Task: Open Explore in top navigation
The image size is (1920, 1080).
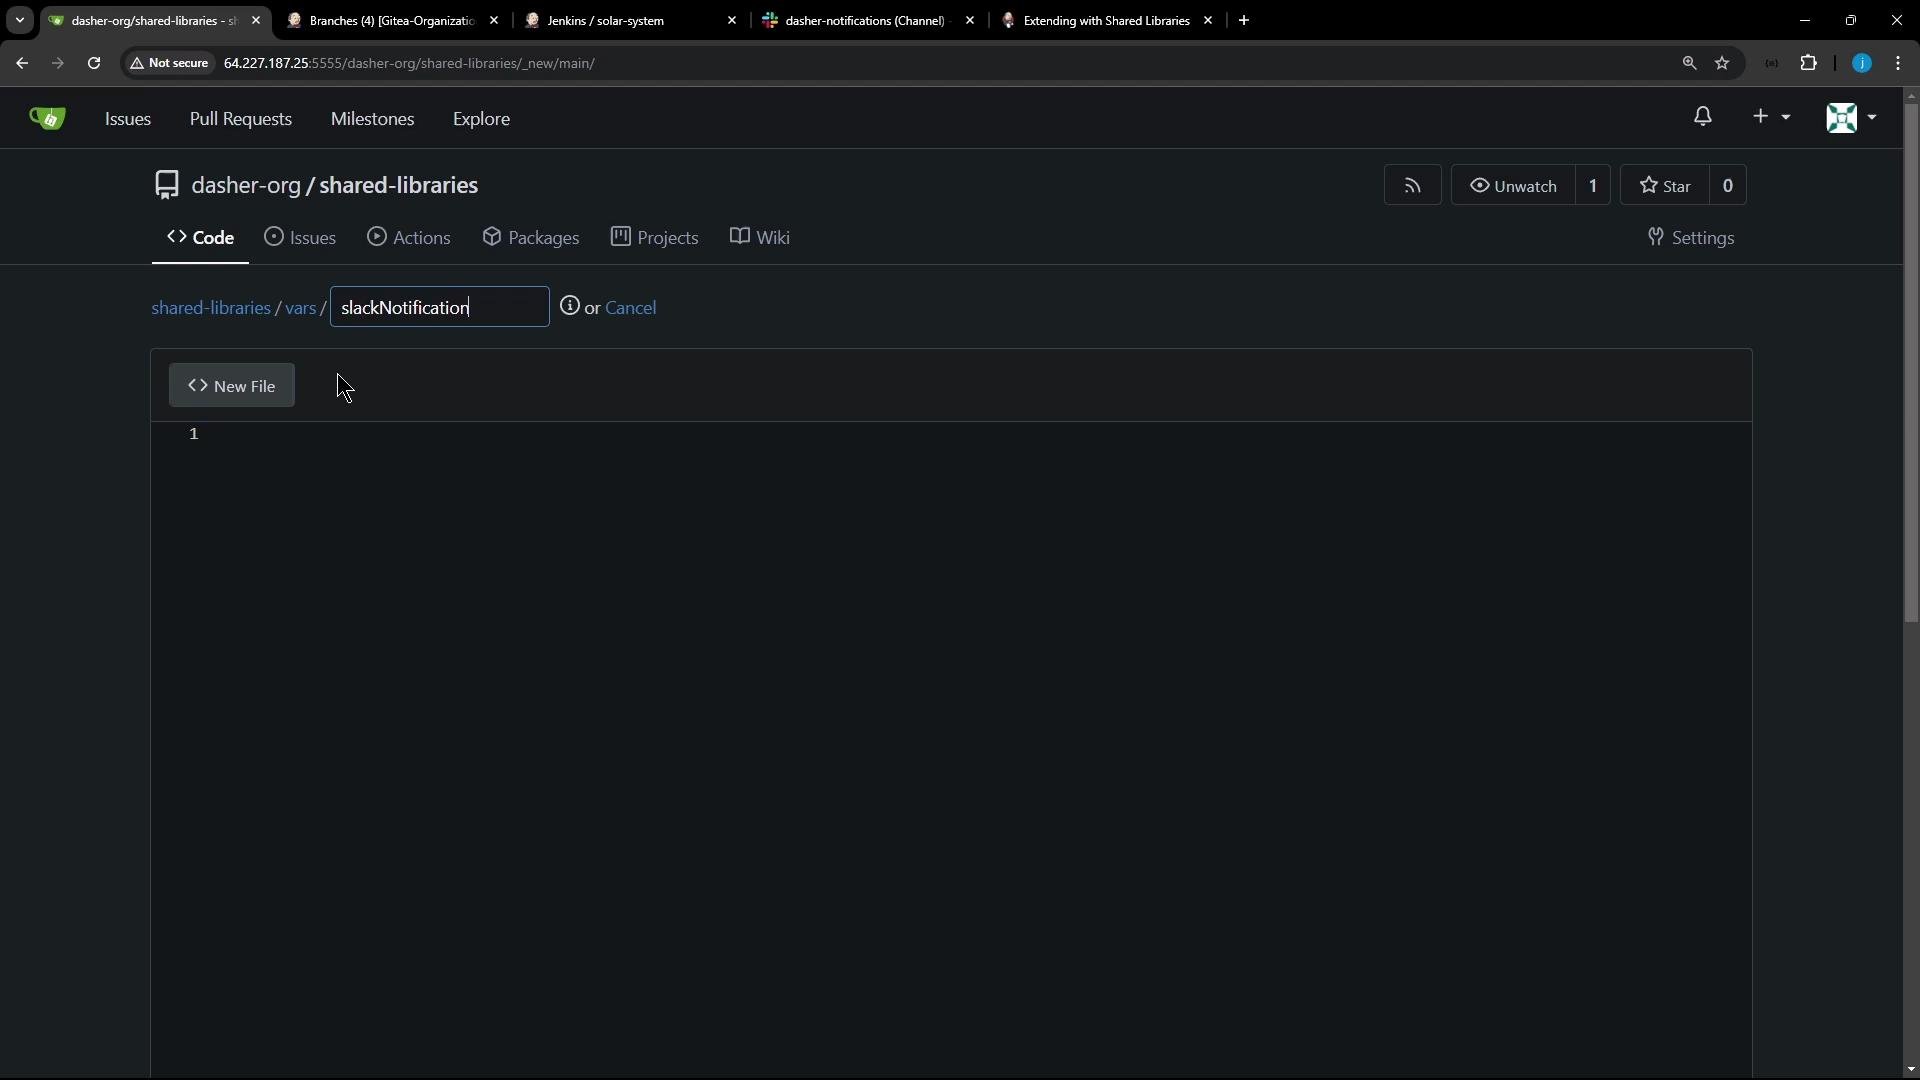Action: (481, 118)
